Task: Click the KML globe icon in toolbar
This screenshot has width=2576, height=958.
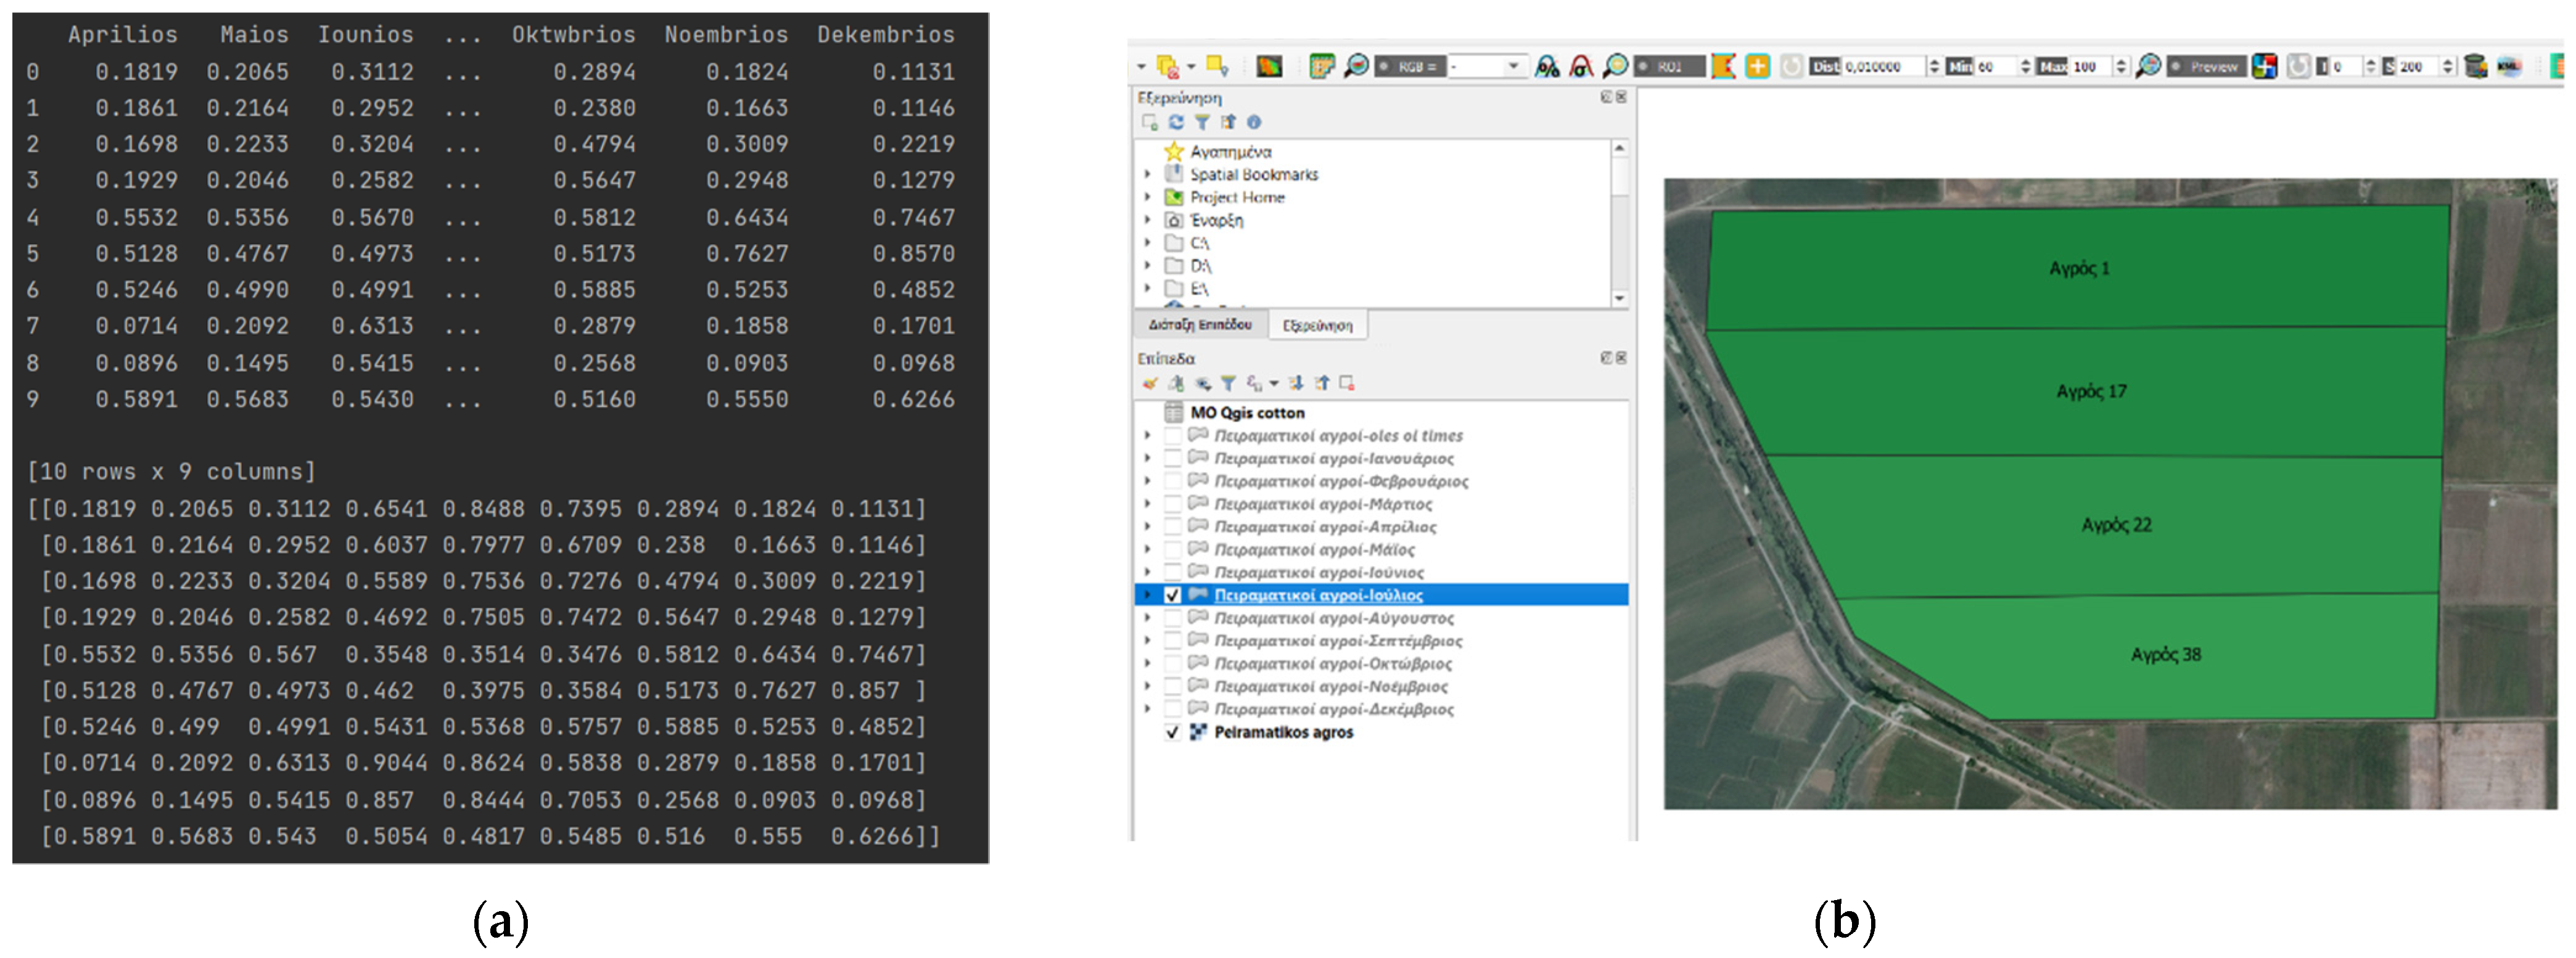Action: (x=2509, y=66)
